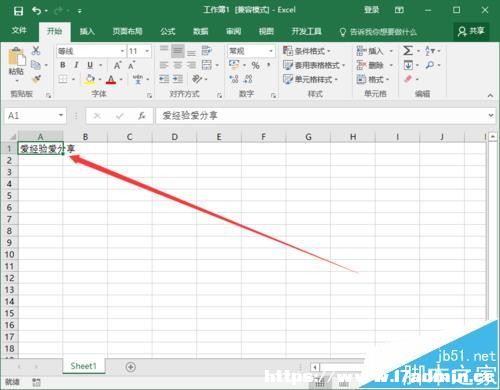Click the Undo arrow icon
Image resolution: width=500 pixels, height=390 pixels.
37,11
